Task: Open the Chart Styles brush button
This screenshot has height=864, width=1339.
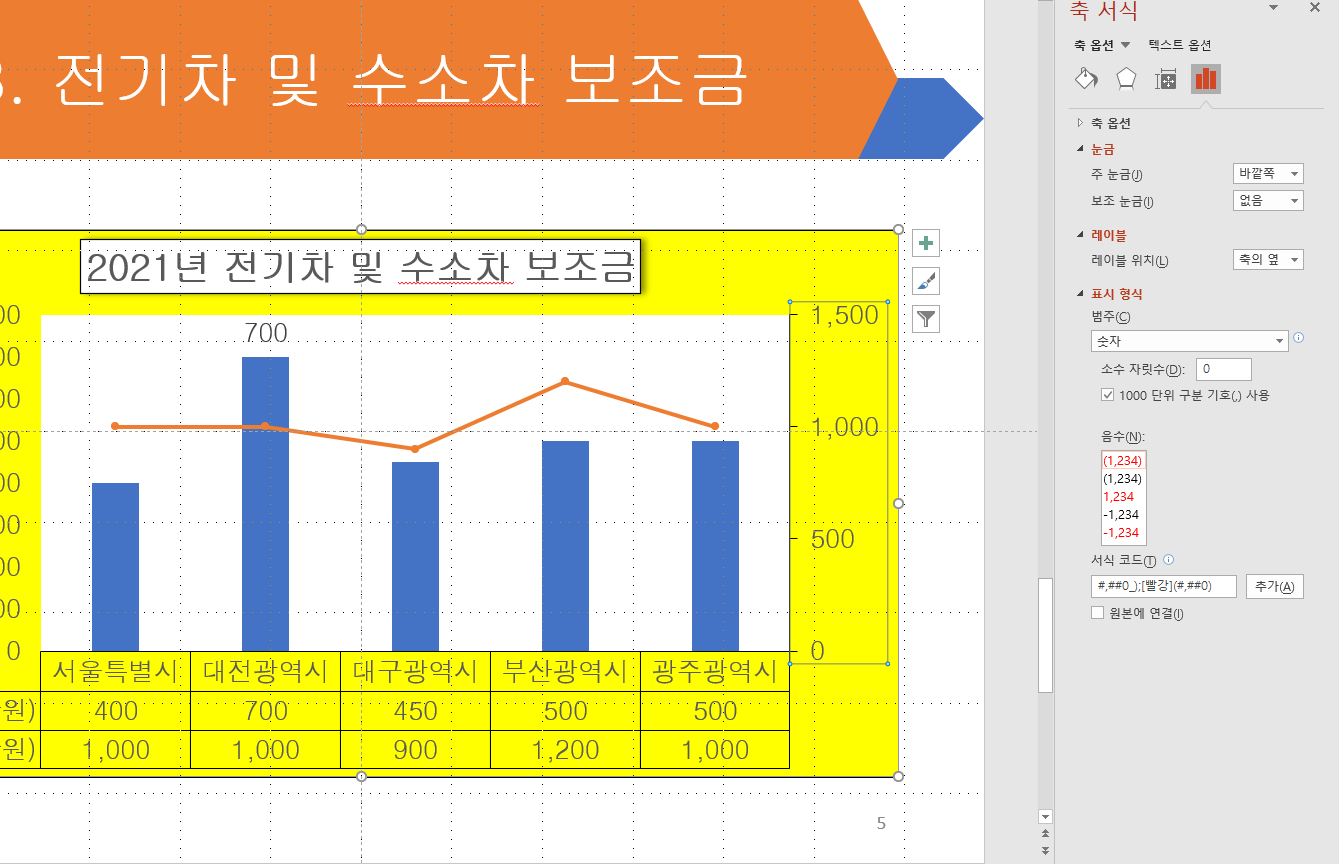Action: coord(927,281)
